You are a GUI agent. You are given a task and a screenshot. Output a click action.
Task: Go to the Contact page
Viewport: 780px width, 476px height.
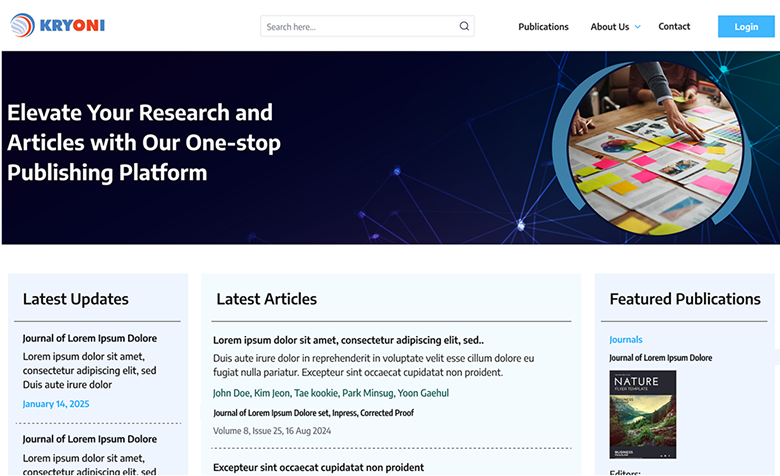tap(674, 26)
